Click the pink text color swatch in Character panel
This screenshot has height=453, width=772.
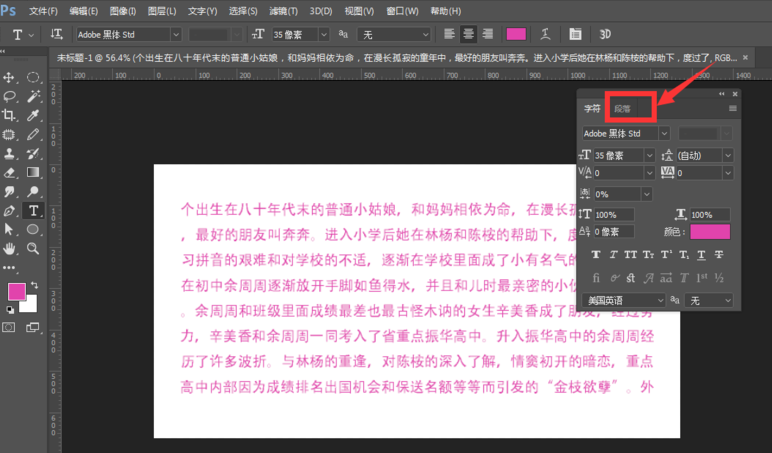click(x=710, y=232)
